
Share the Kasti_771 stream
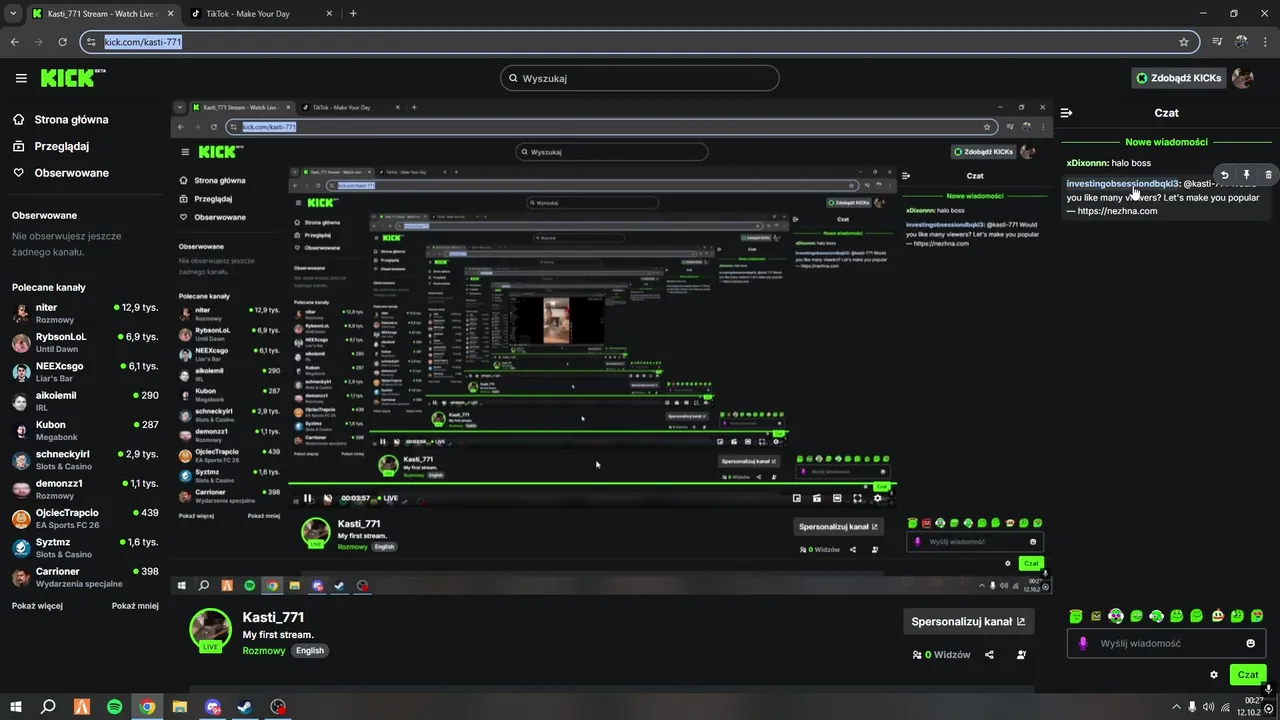tap(989, 655)
